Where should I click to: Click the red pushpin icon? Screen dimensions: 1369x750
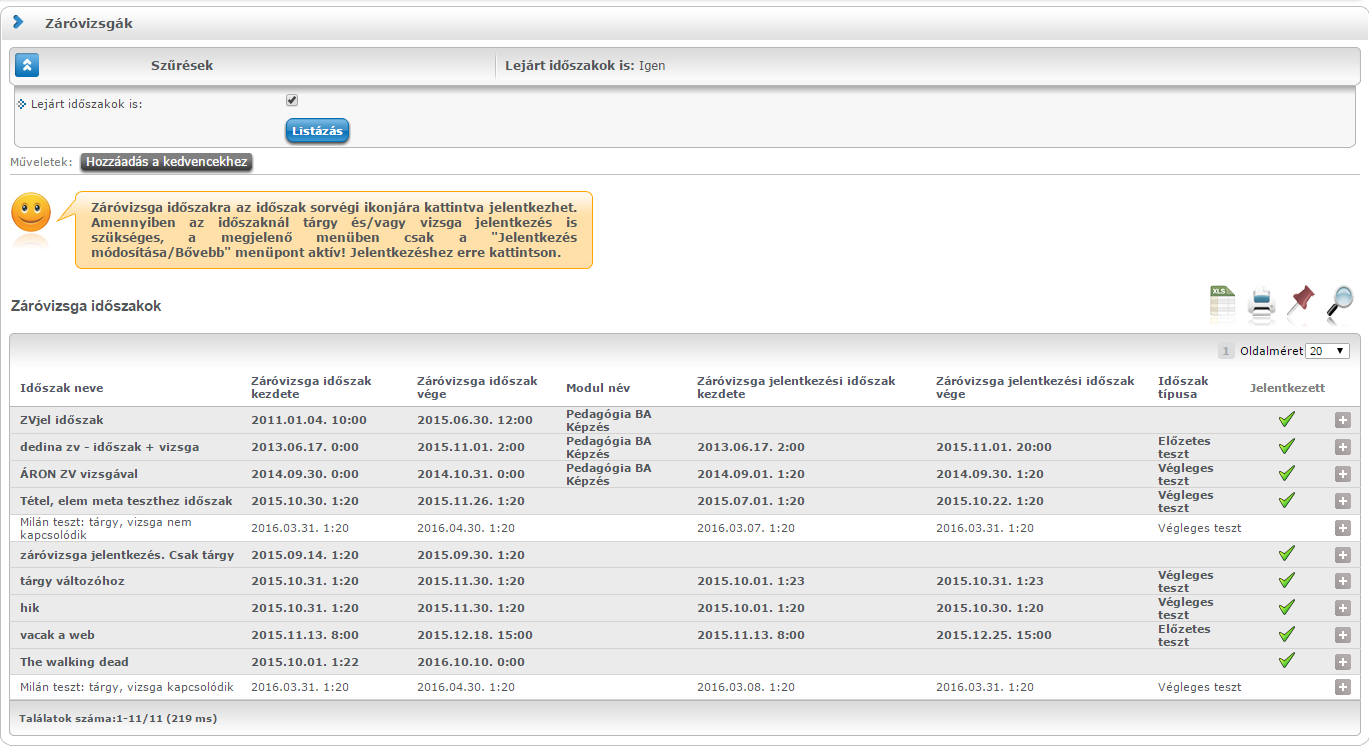pos(1301,302)
